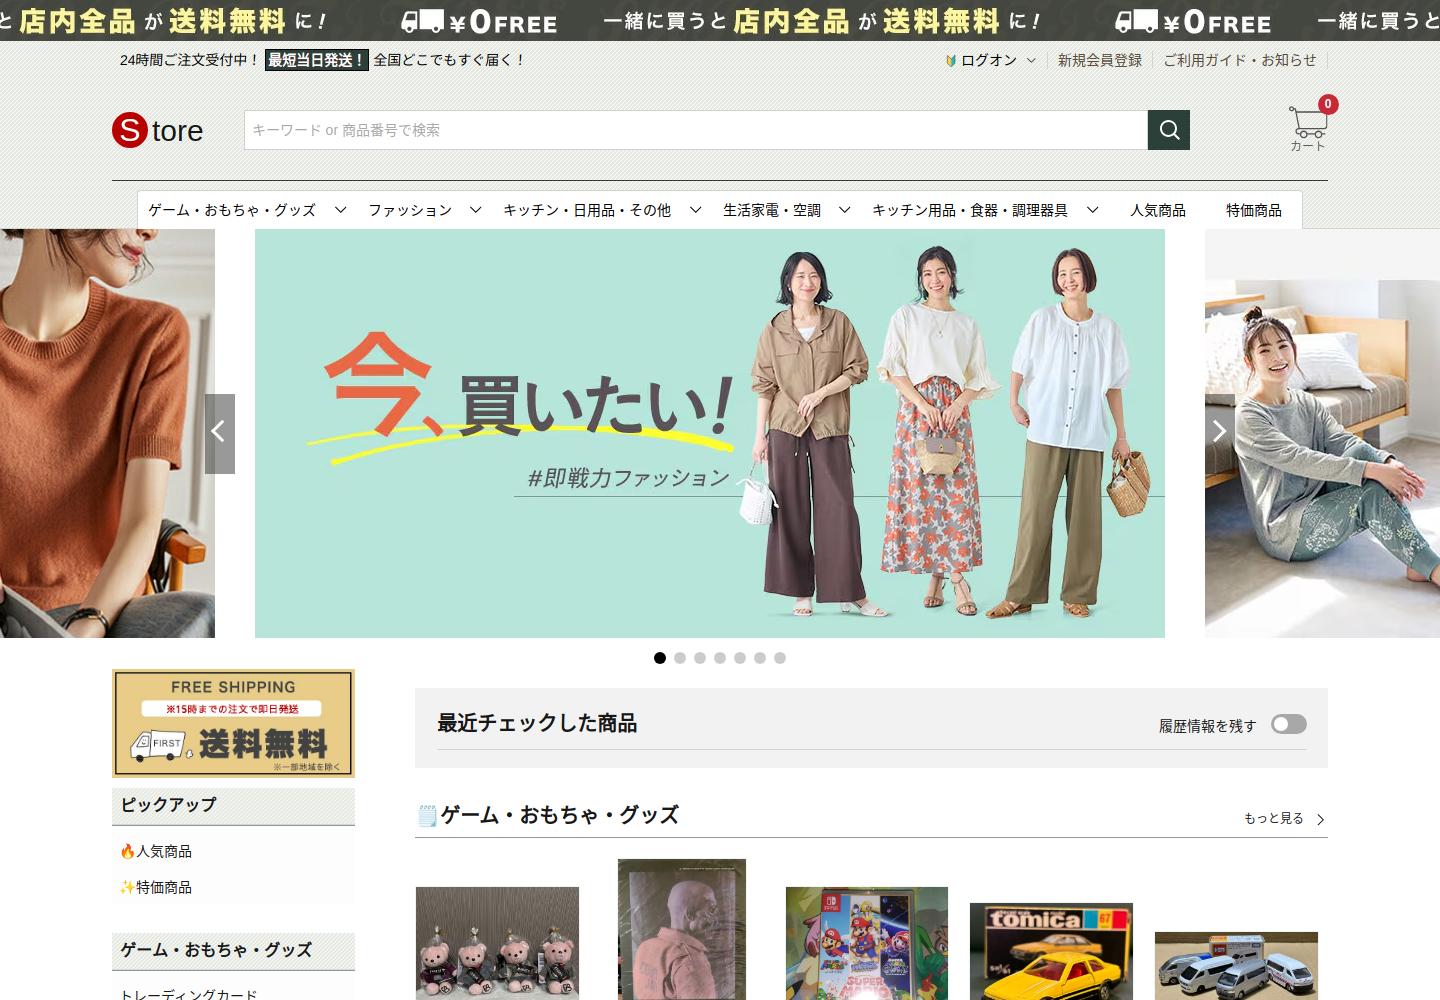Click the magnifier search button
The width and height of the screenshot is (1440, 1000).
(1169, 130)
